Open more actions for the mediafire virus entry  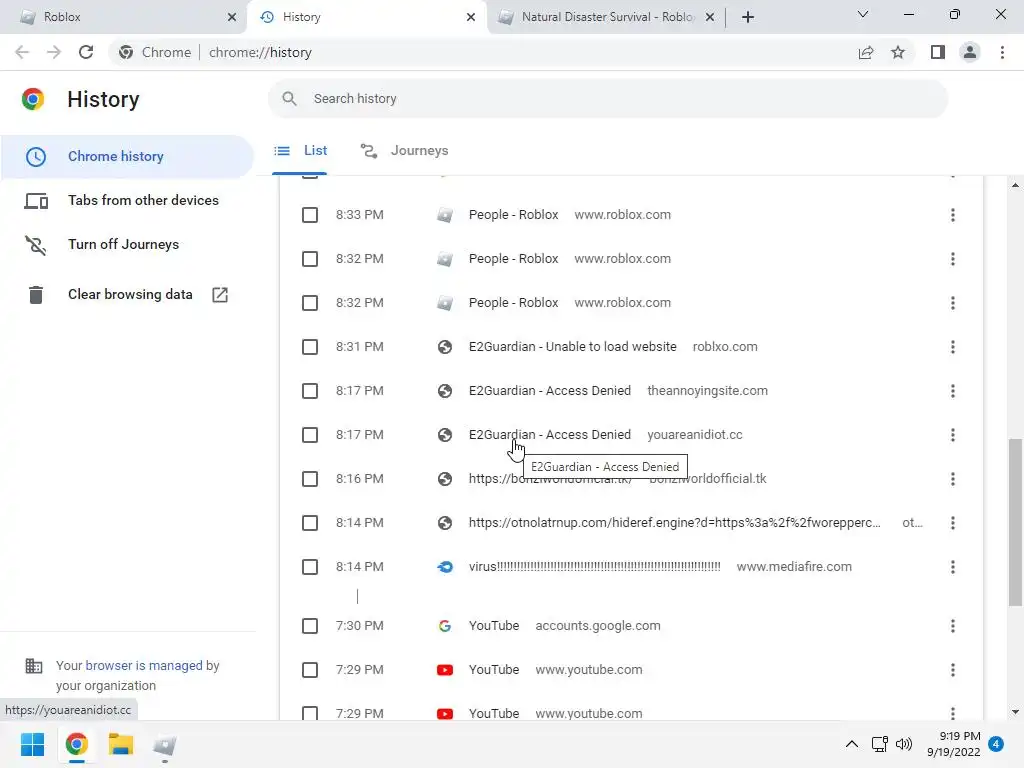click(x=953, y=567)
